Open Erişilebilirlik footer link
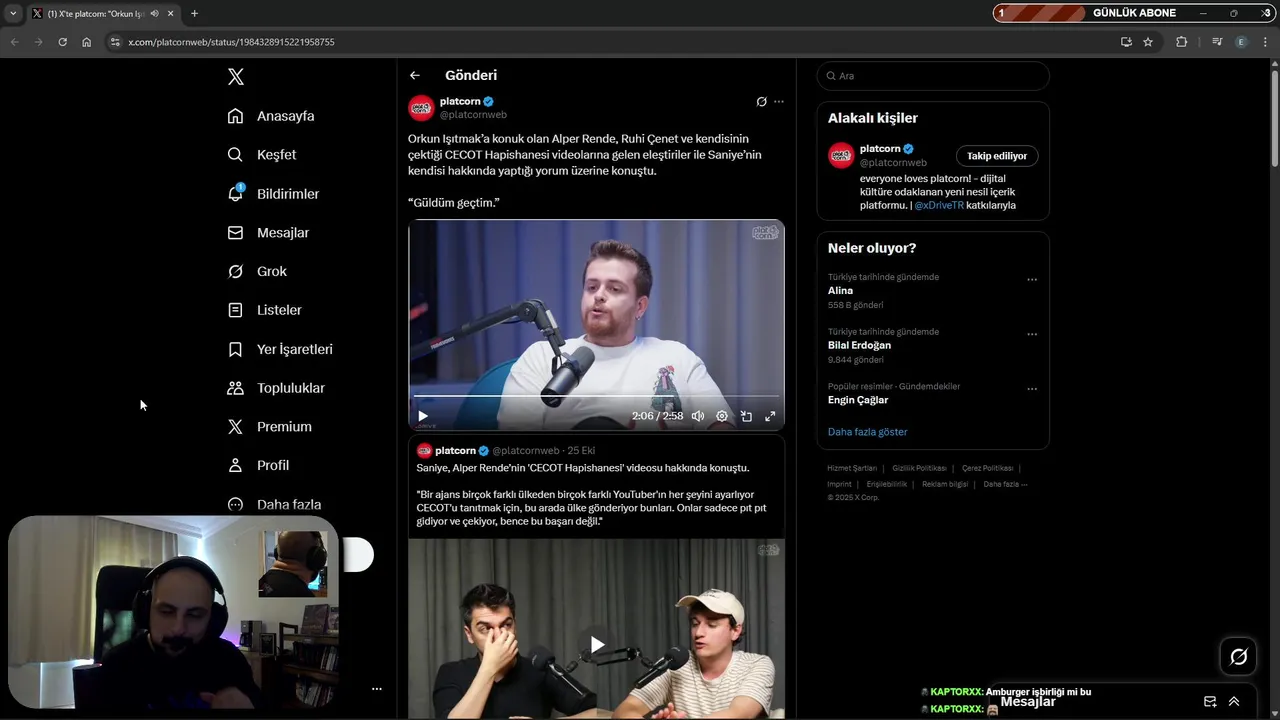This screenshot has width=1280, height=720. 887,484
